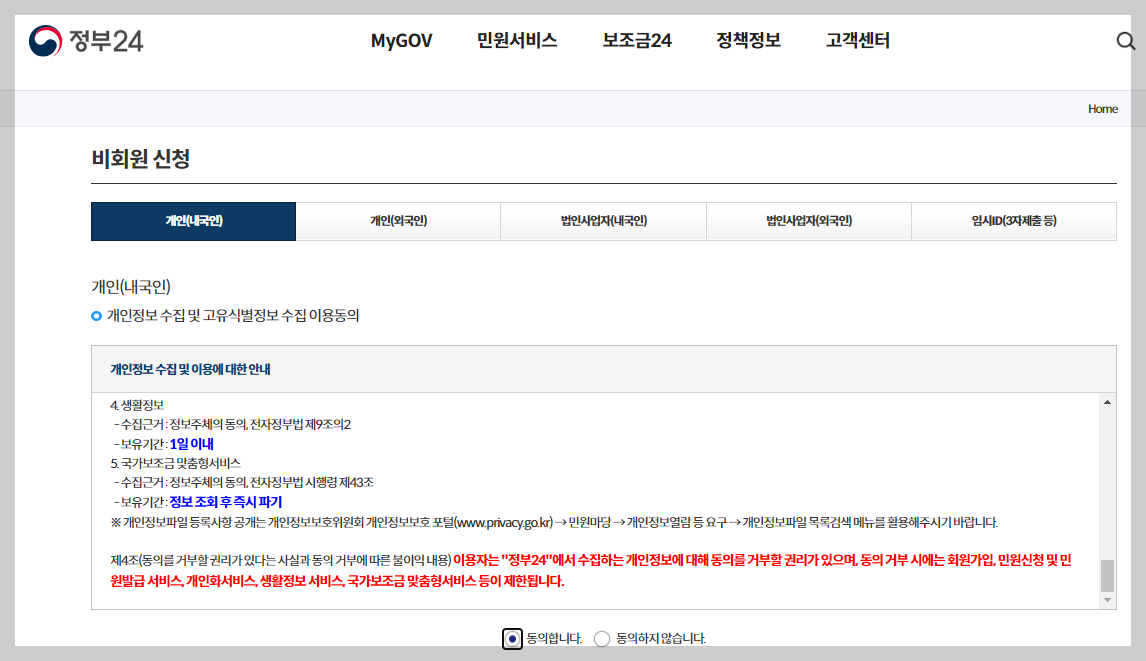The image size is (1146, 661).
Task: Select the 개인(내국인) tab
Action: click(x=193, y=220)
